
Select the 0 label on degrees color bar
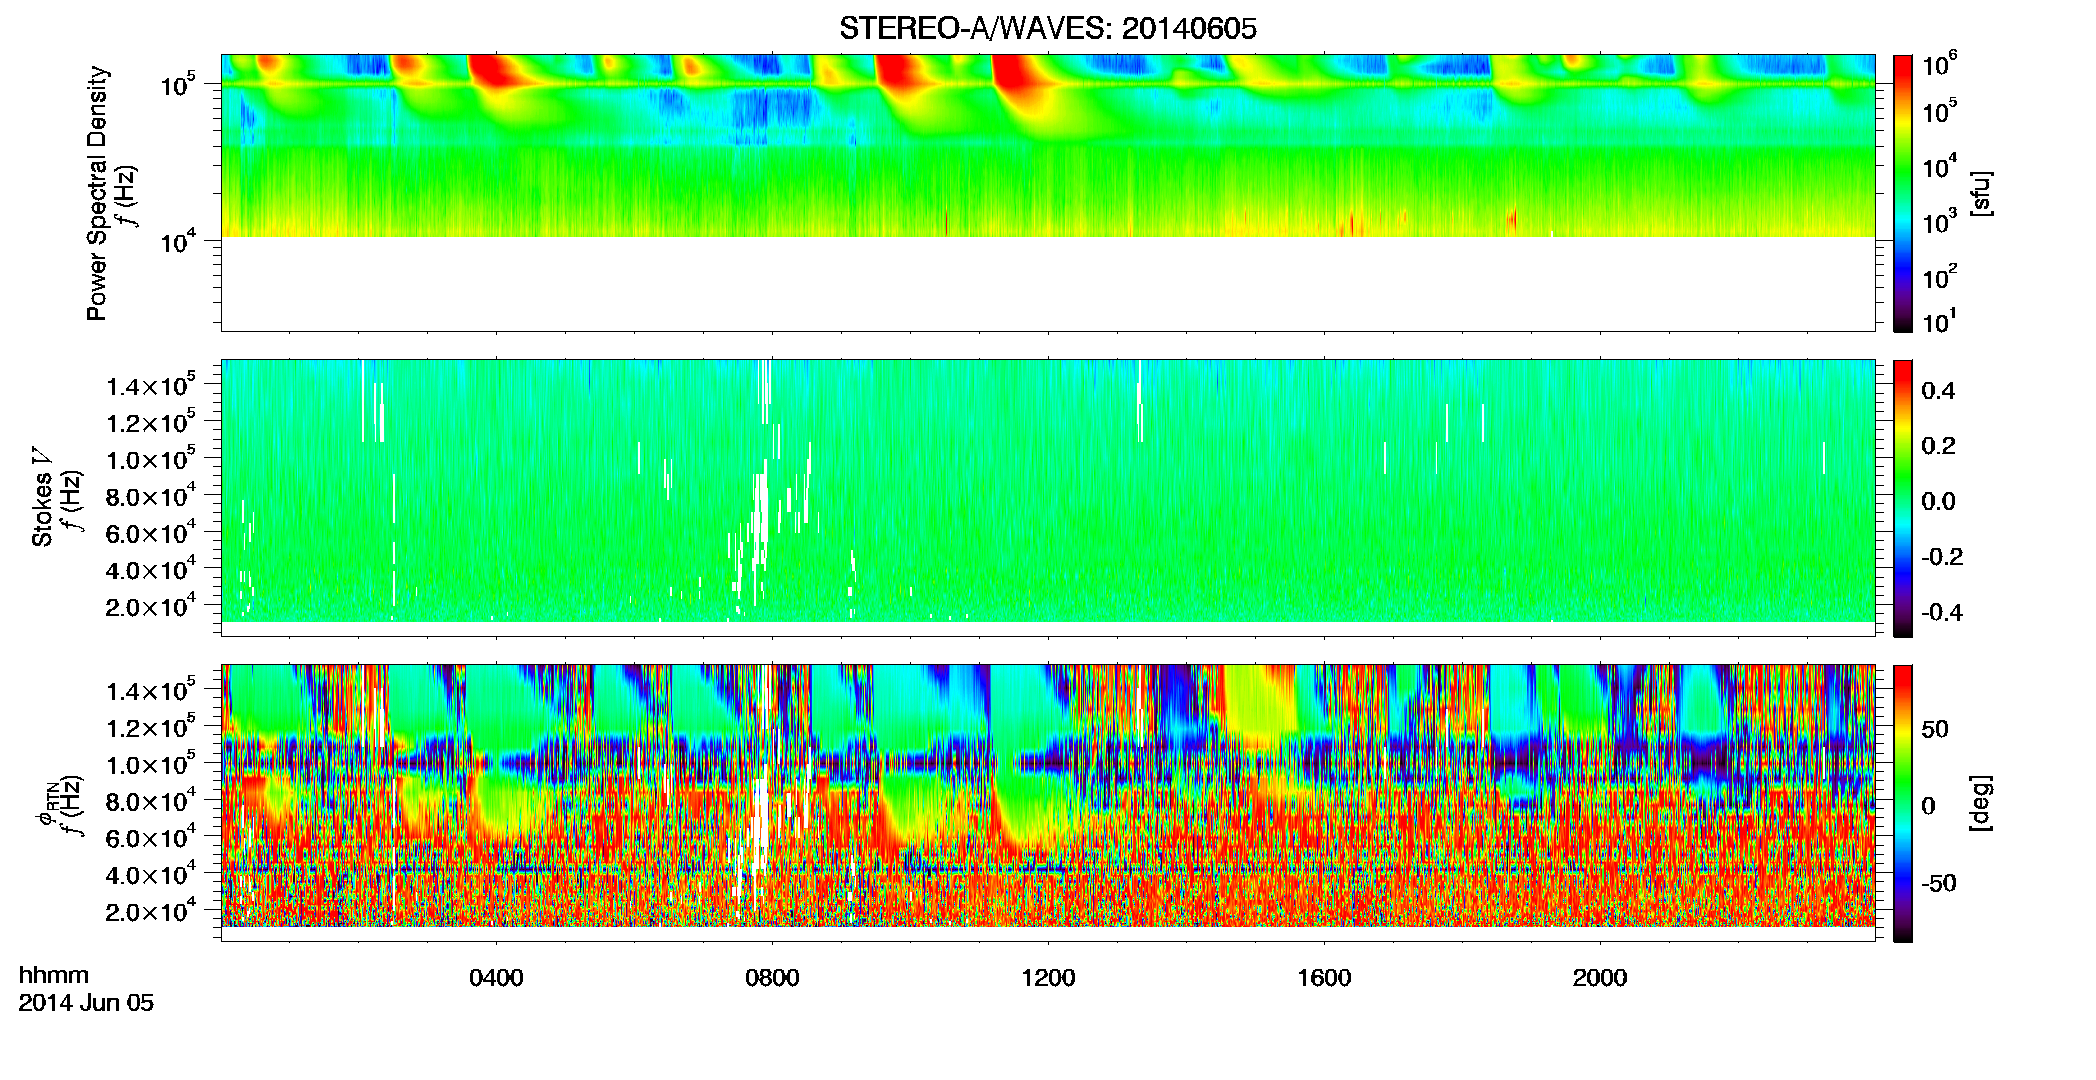click(x=1929, y=806)
